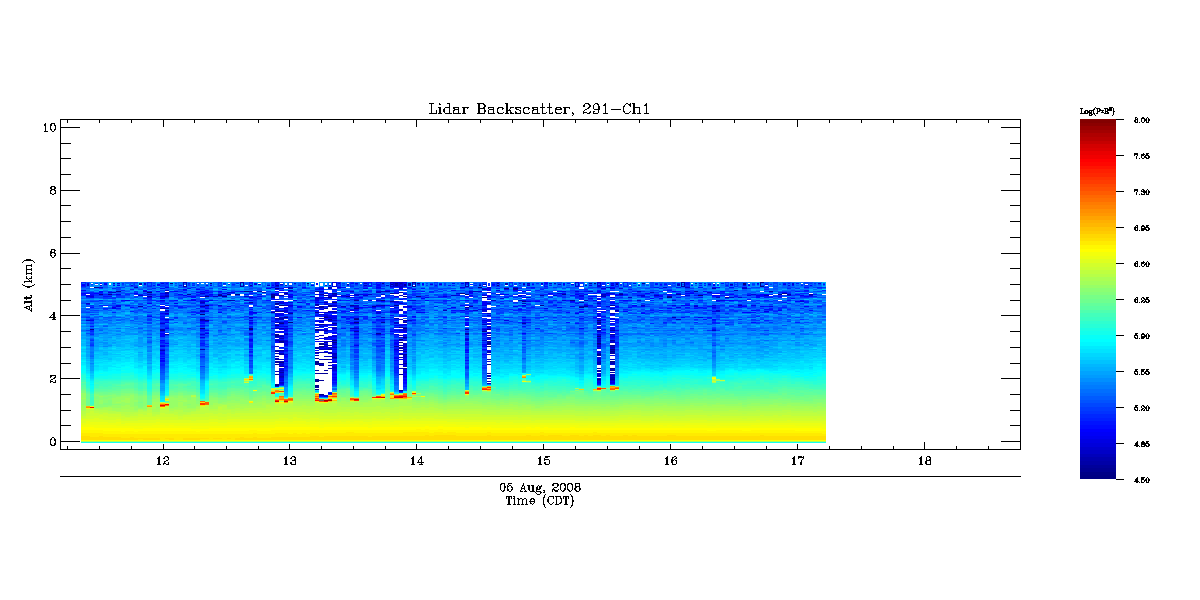Click the 'Time (CDT)' x-axis label
Viewport: 1200px width, 600px height.
point(539,500)
